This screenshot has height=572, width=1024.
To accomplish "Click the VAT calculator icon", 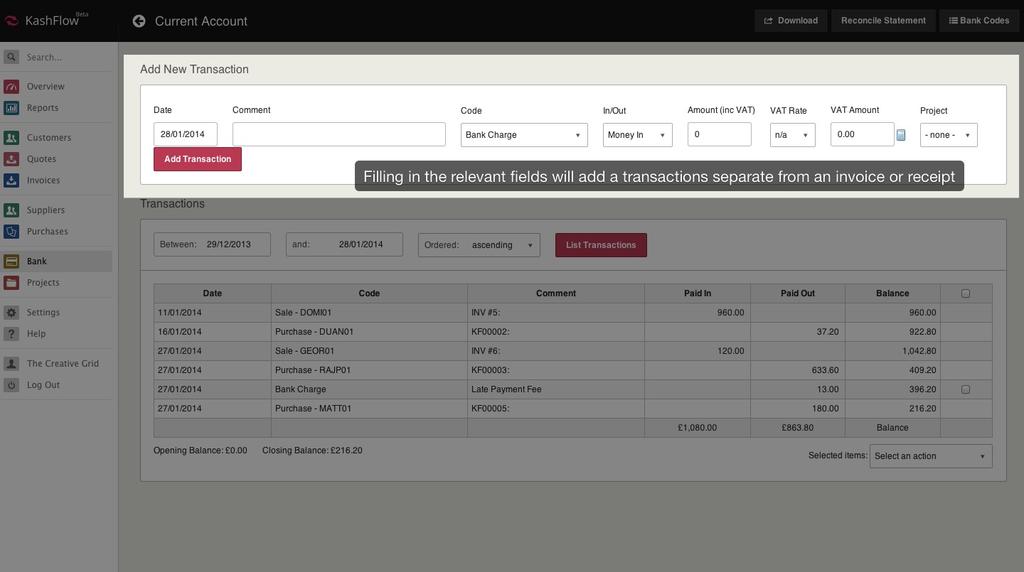I will click(901, 135).
